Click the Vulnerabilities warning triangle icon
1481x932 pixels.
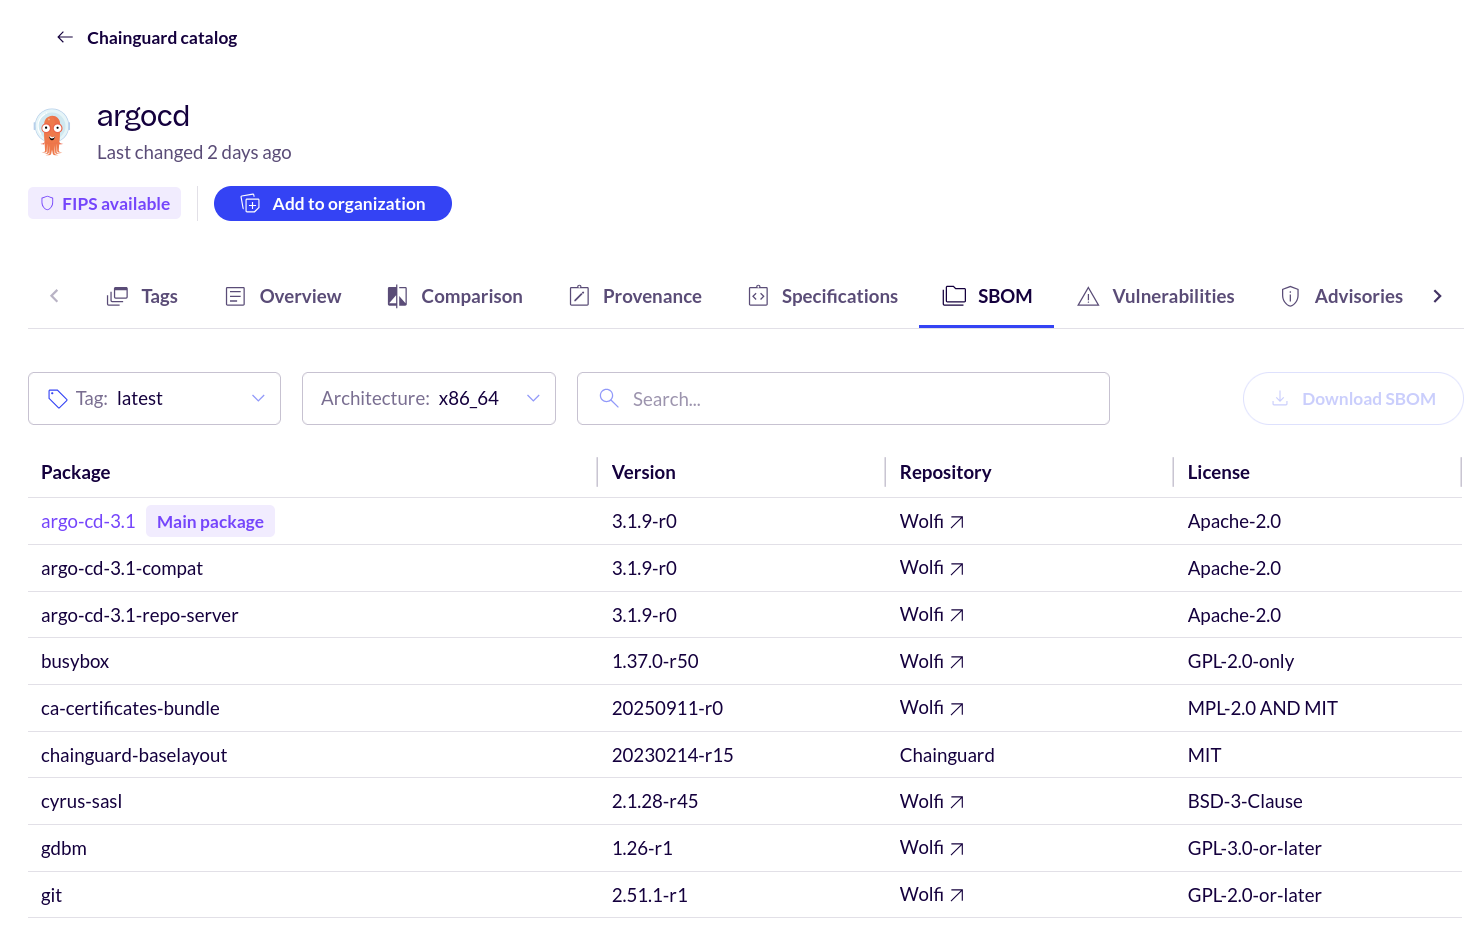click(1087, 296)
